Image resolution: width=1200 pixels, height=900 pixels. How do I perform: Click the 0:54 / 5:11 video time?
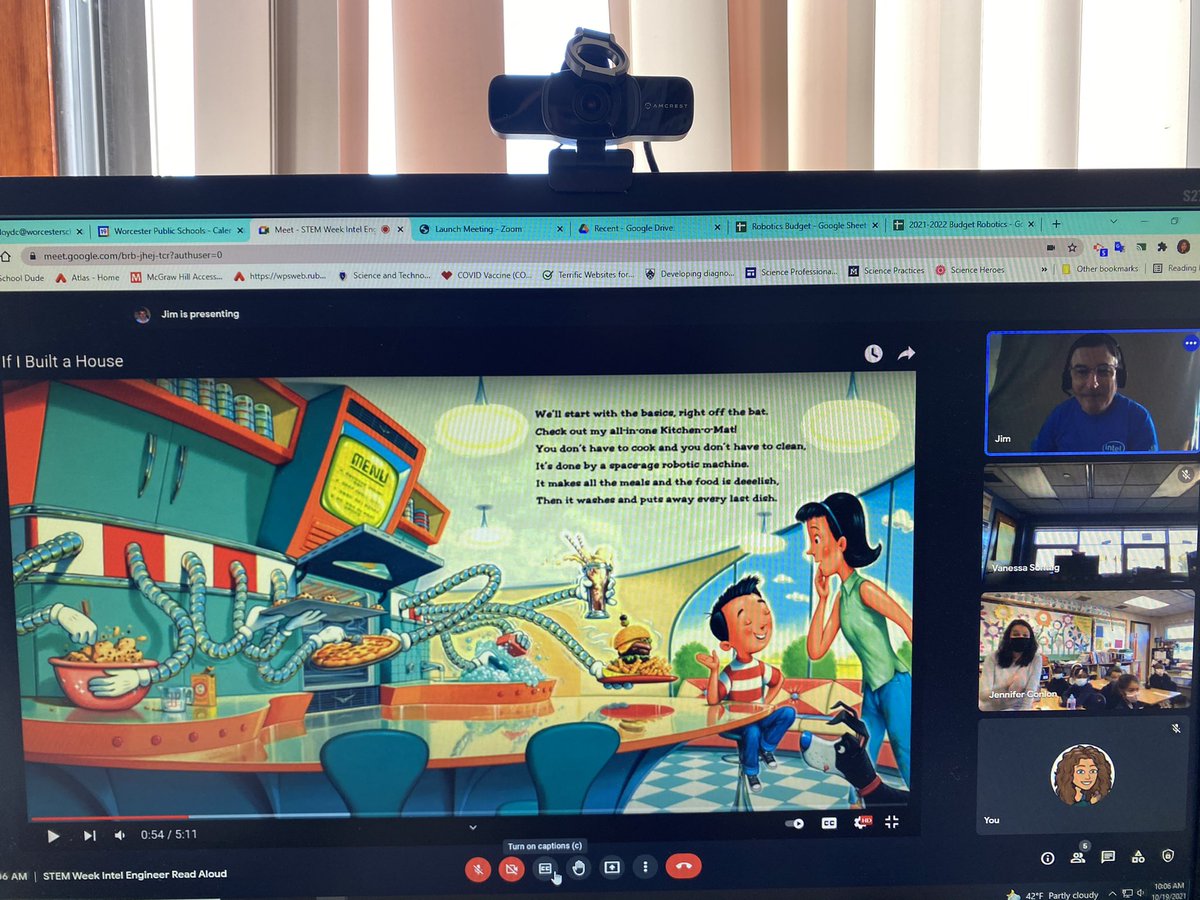pyautogui.click(x=169, y=835)
